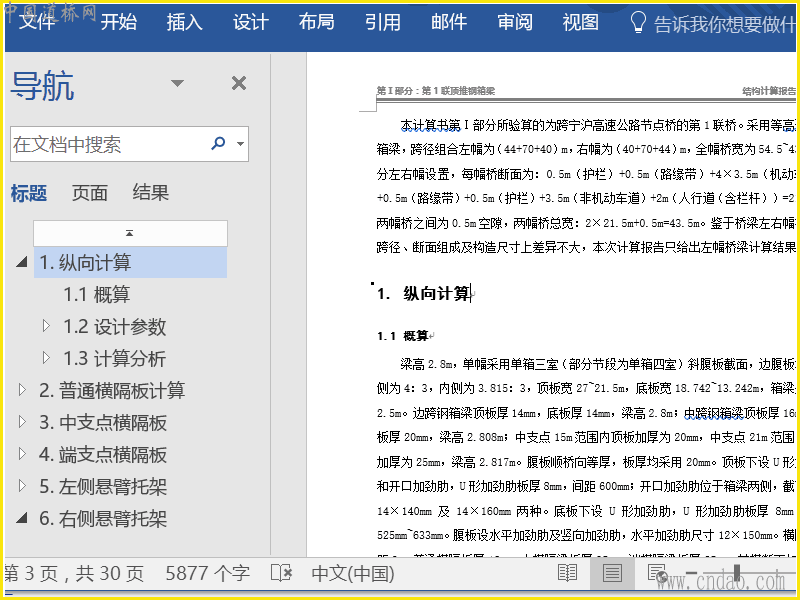Switch to Web Layout view icon
Viewport: 800px width, 600px height.
point(657,573)
